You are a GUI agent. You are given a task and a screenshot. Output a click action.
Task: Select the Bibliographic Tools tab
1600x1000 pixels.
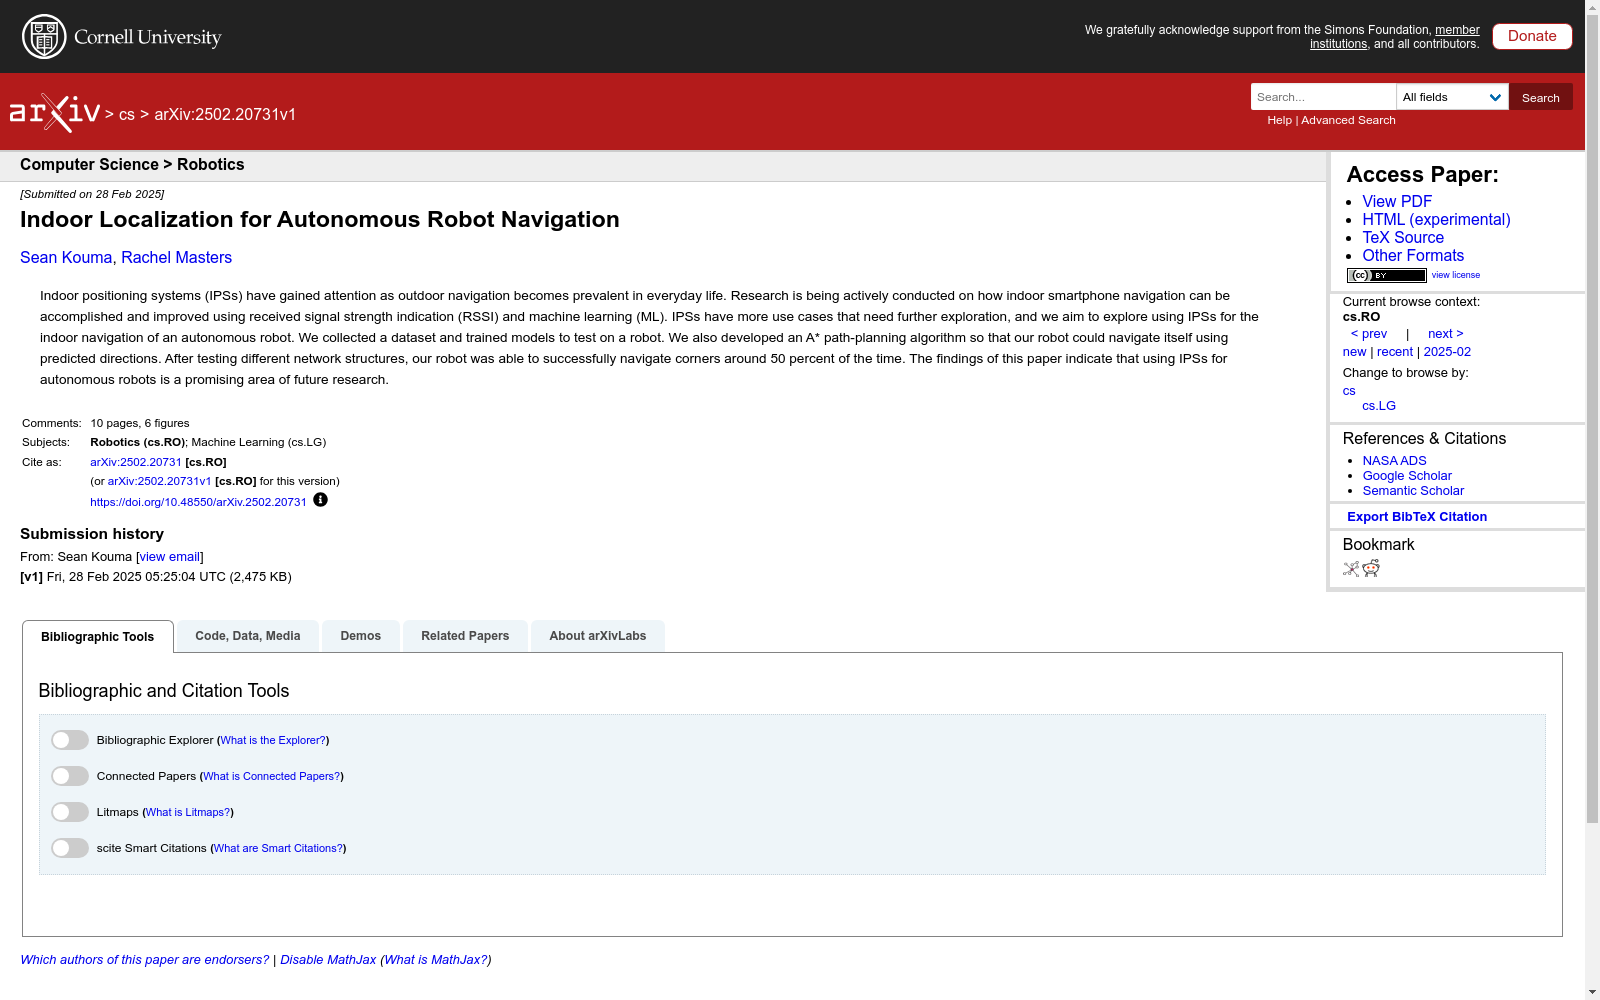(98, 637)
